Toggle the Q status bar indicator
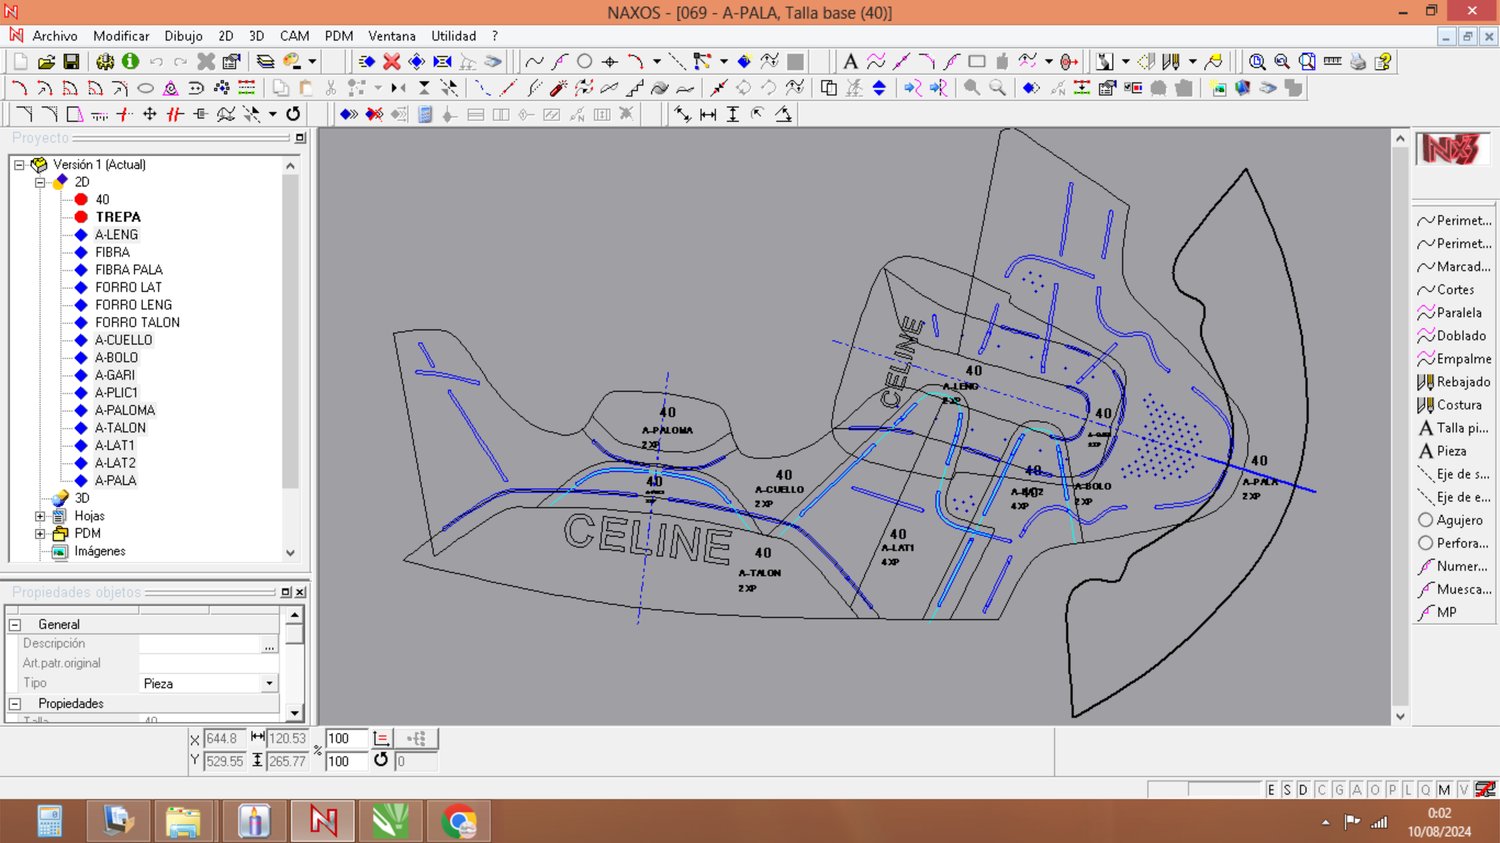The height and width of the screenshot is (843, 1500). tap(1425, 790)
